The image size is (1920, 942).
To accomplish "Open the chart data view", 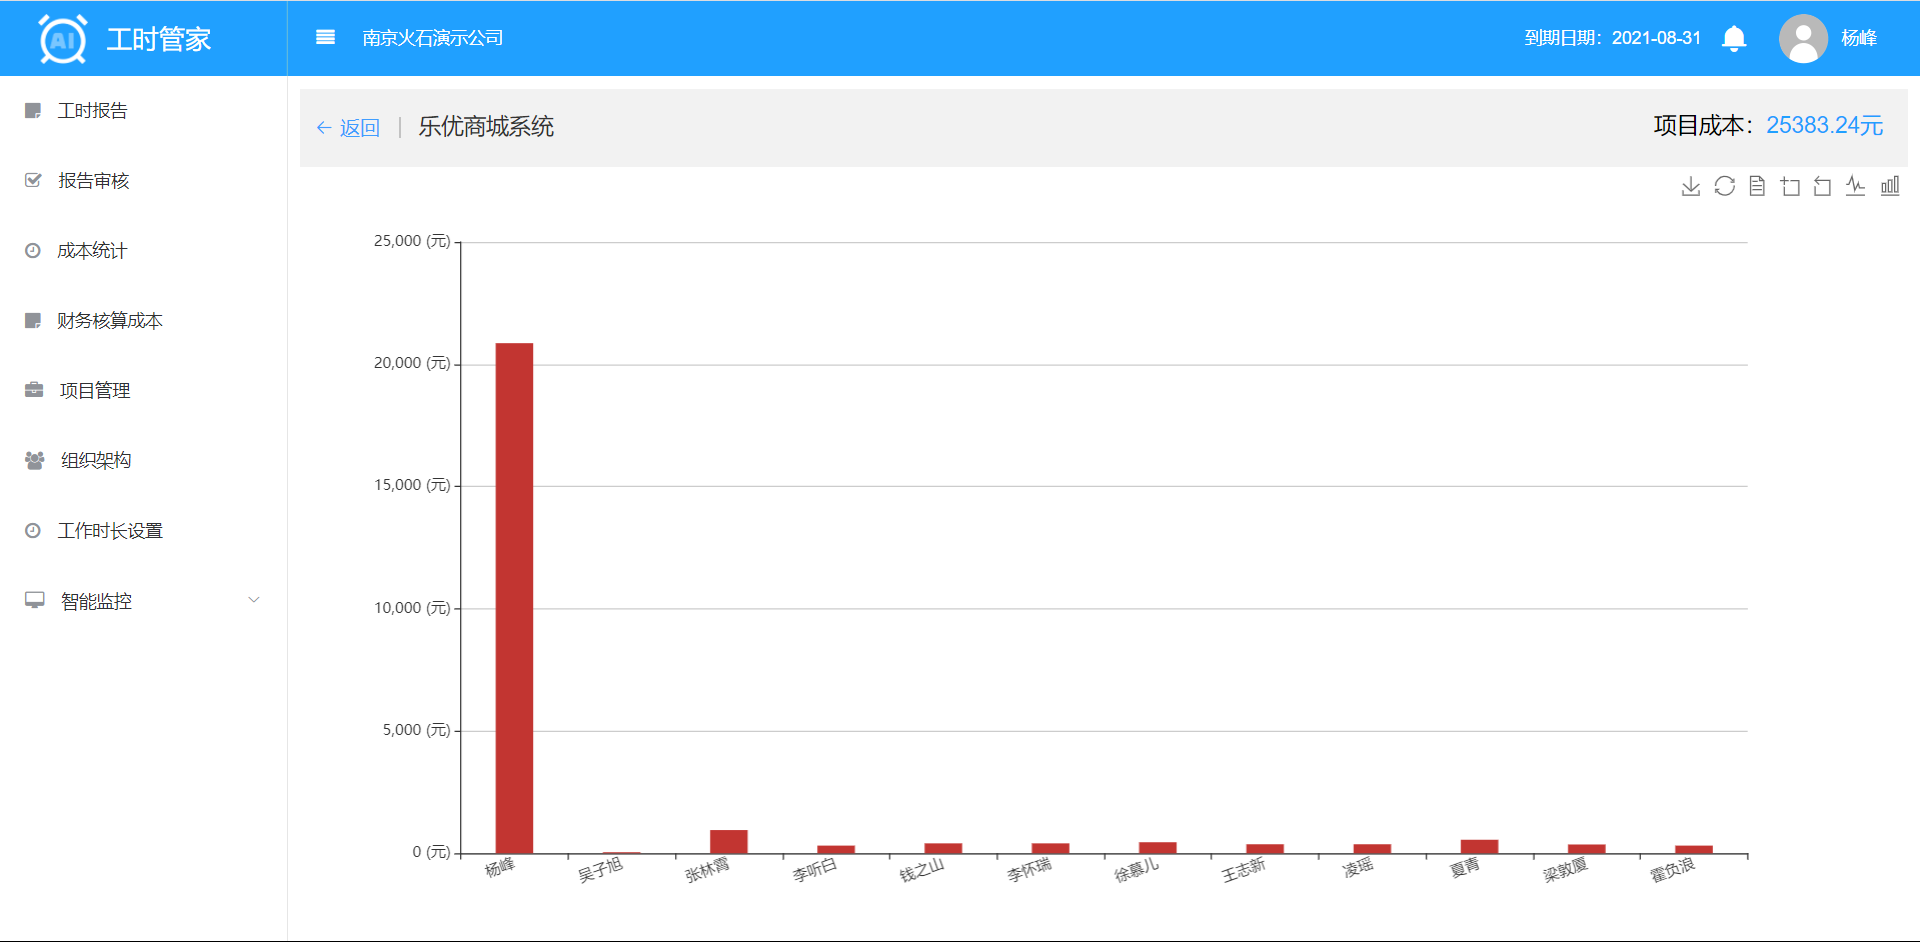I will tap(1757, 186).
